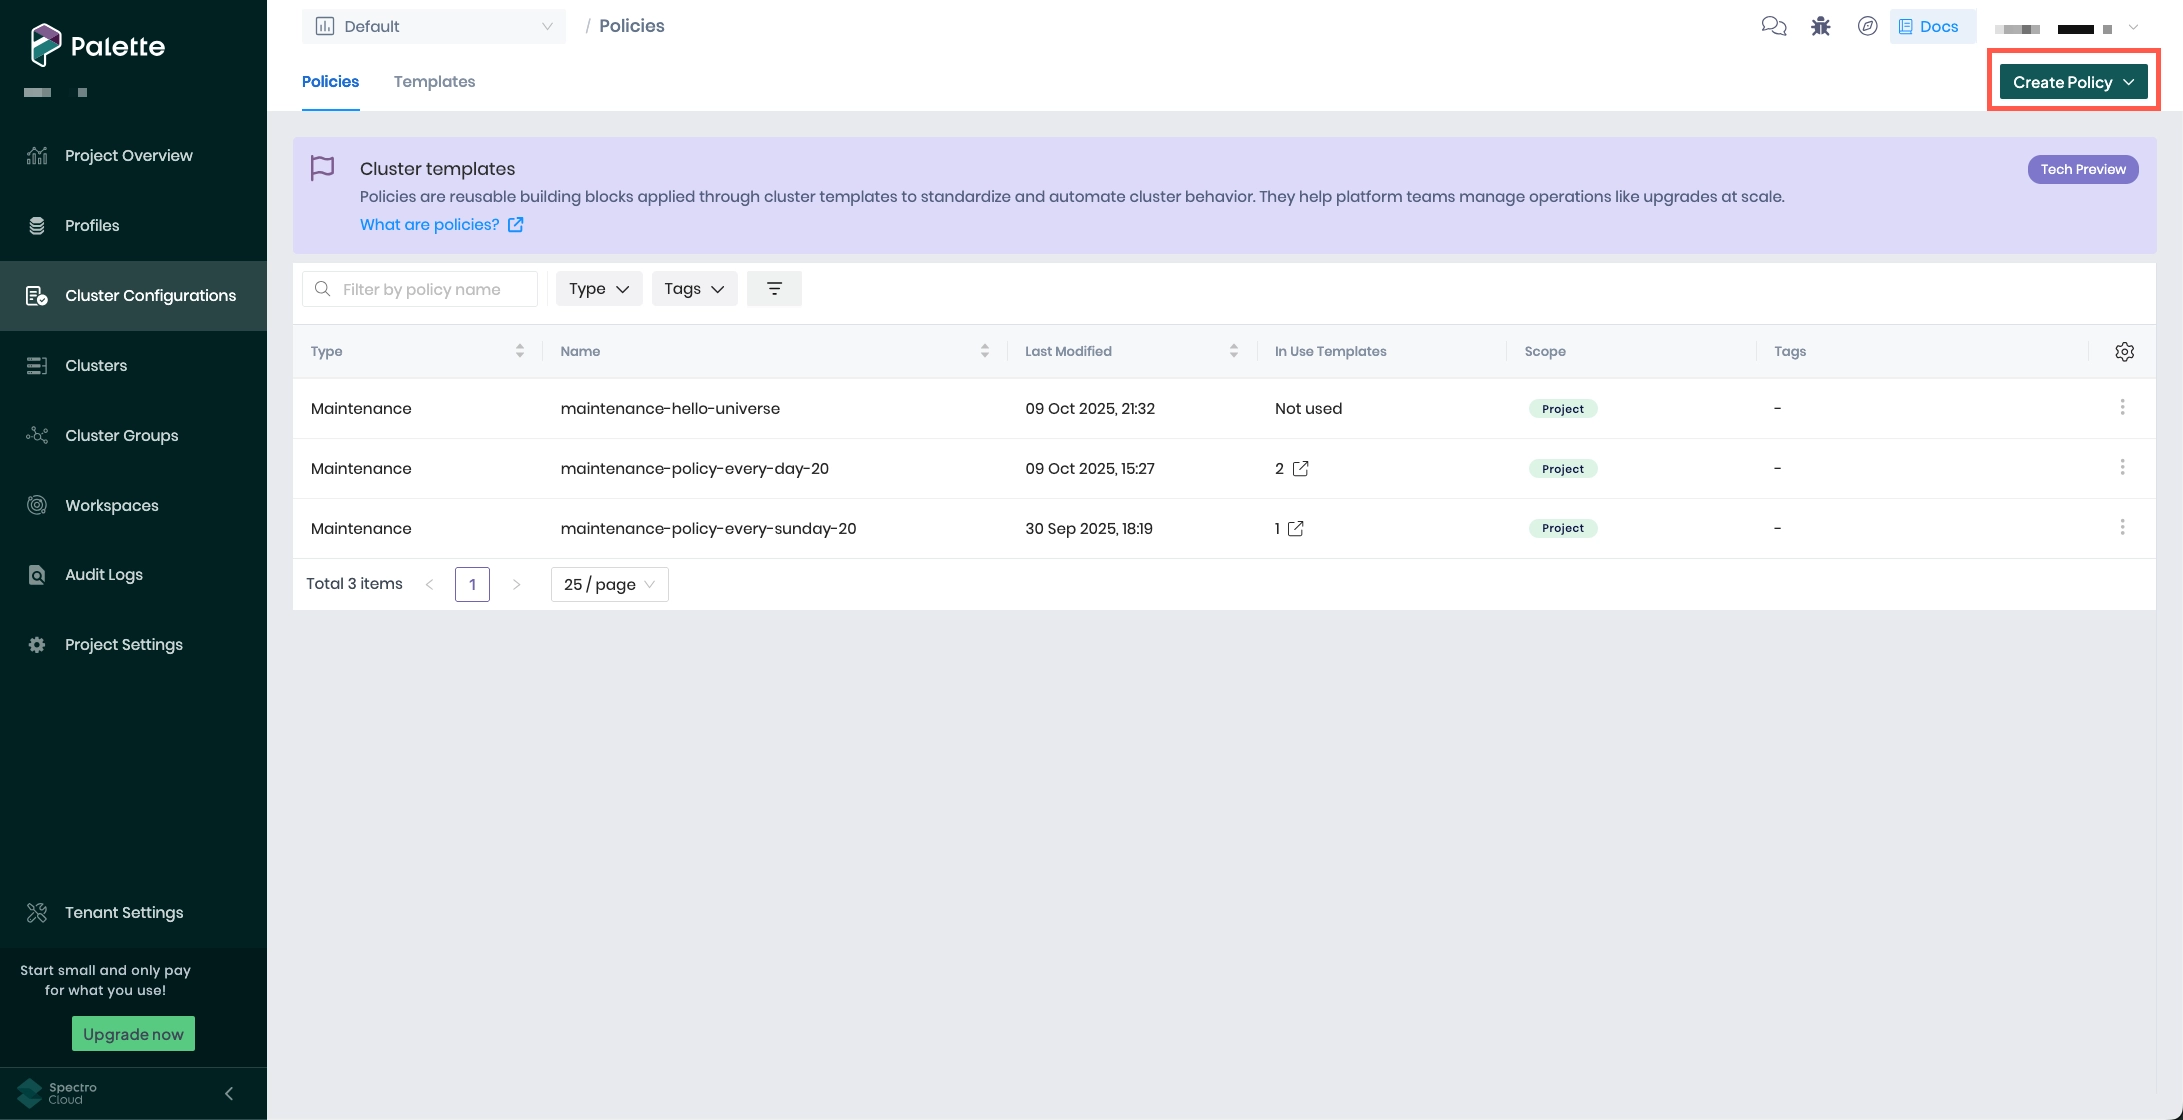2183x1120 pixels.
Task: Expand the Type filter dropdown
Action: [598, 288]
